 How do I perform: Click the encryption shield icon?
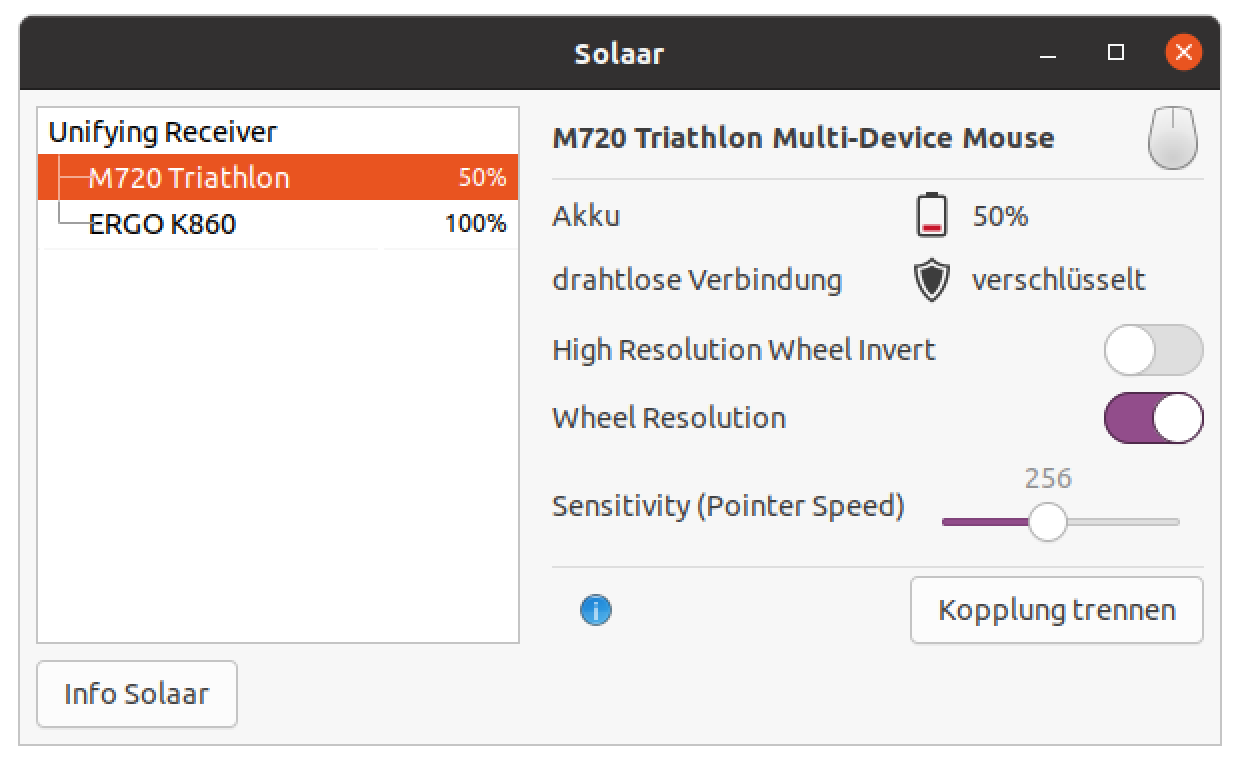click(x=931, y=281)
